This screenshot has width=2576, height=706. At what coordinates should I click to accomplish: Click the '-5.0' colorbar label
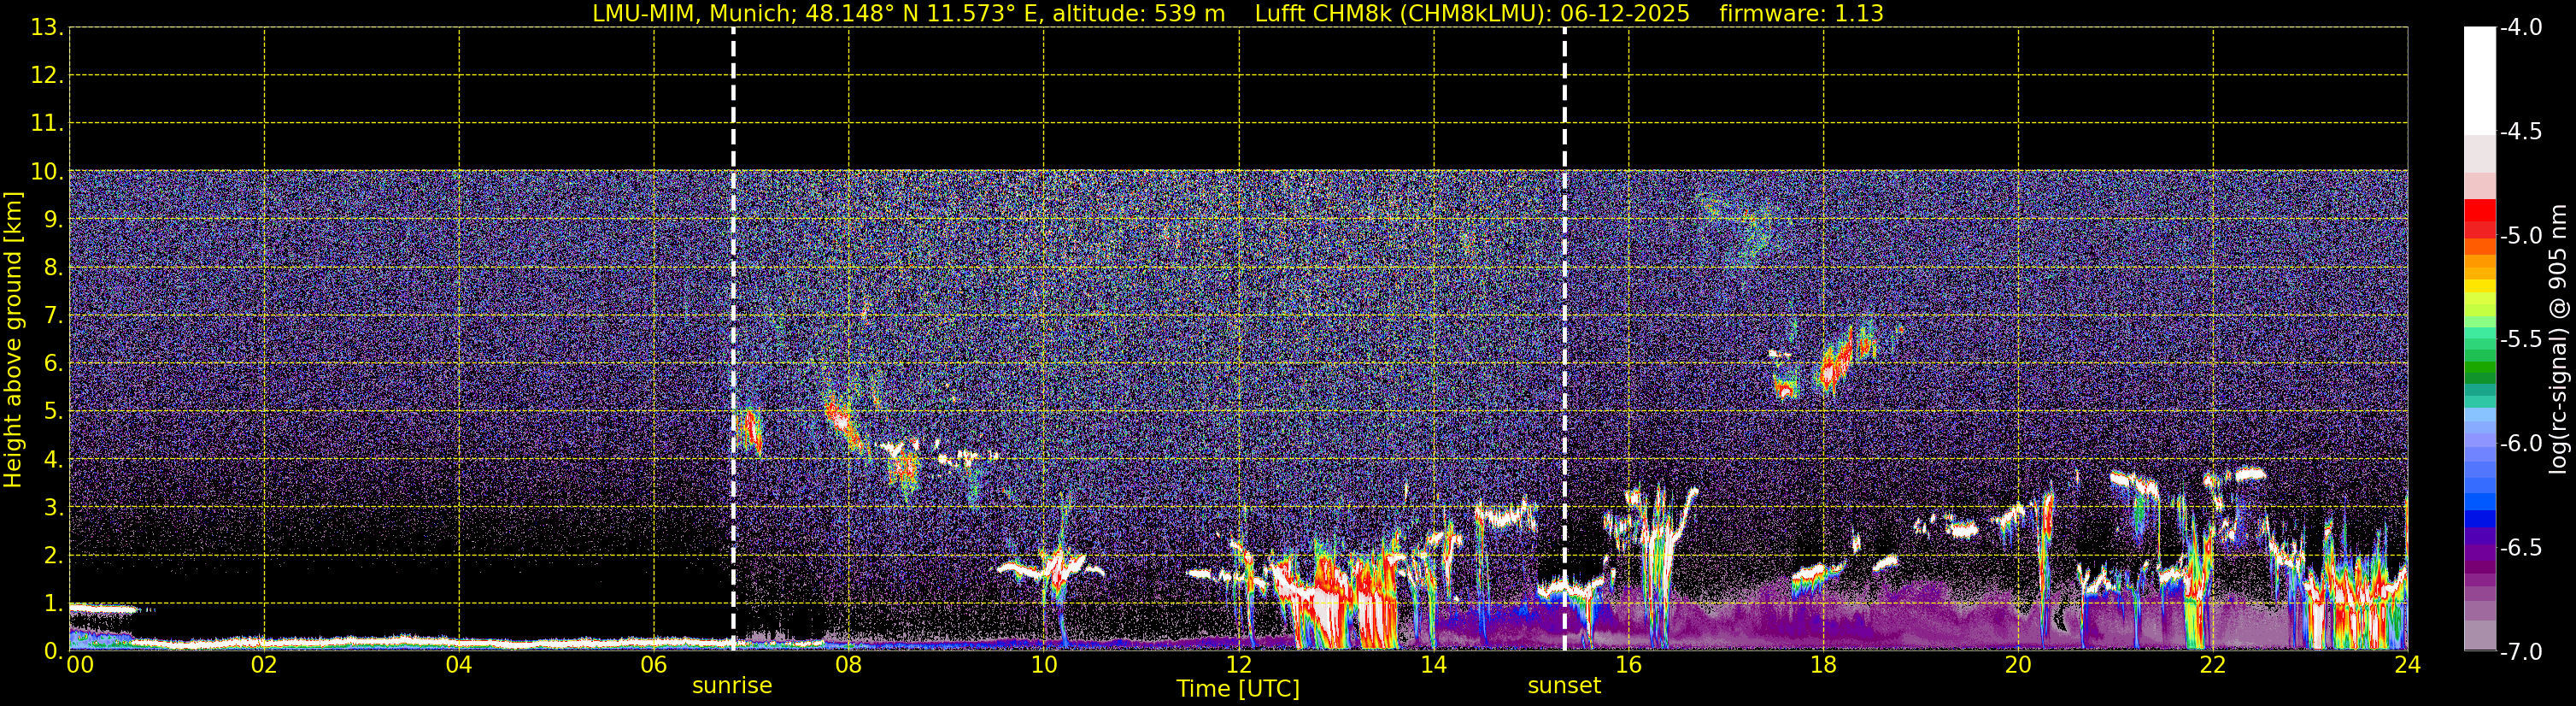pyautogui.click(x=2521, y=236)
